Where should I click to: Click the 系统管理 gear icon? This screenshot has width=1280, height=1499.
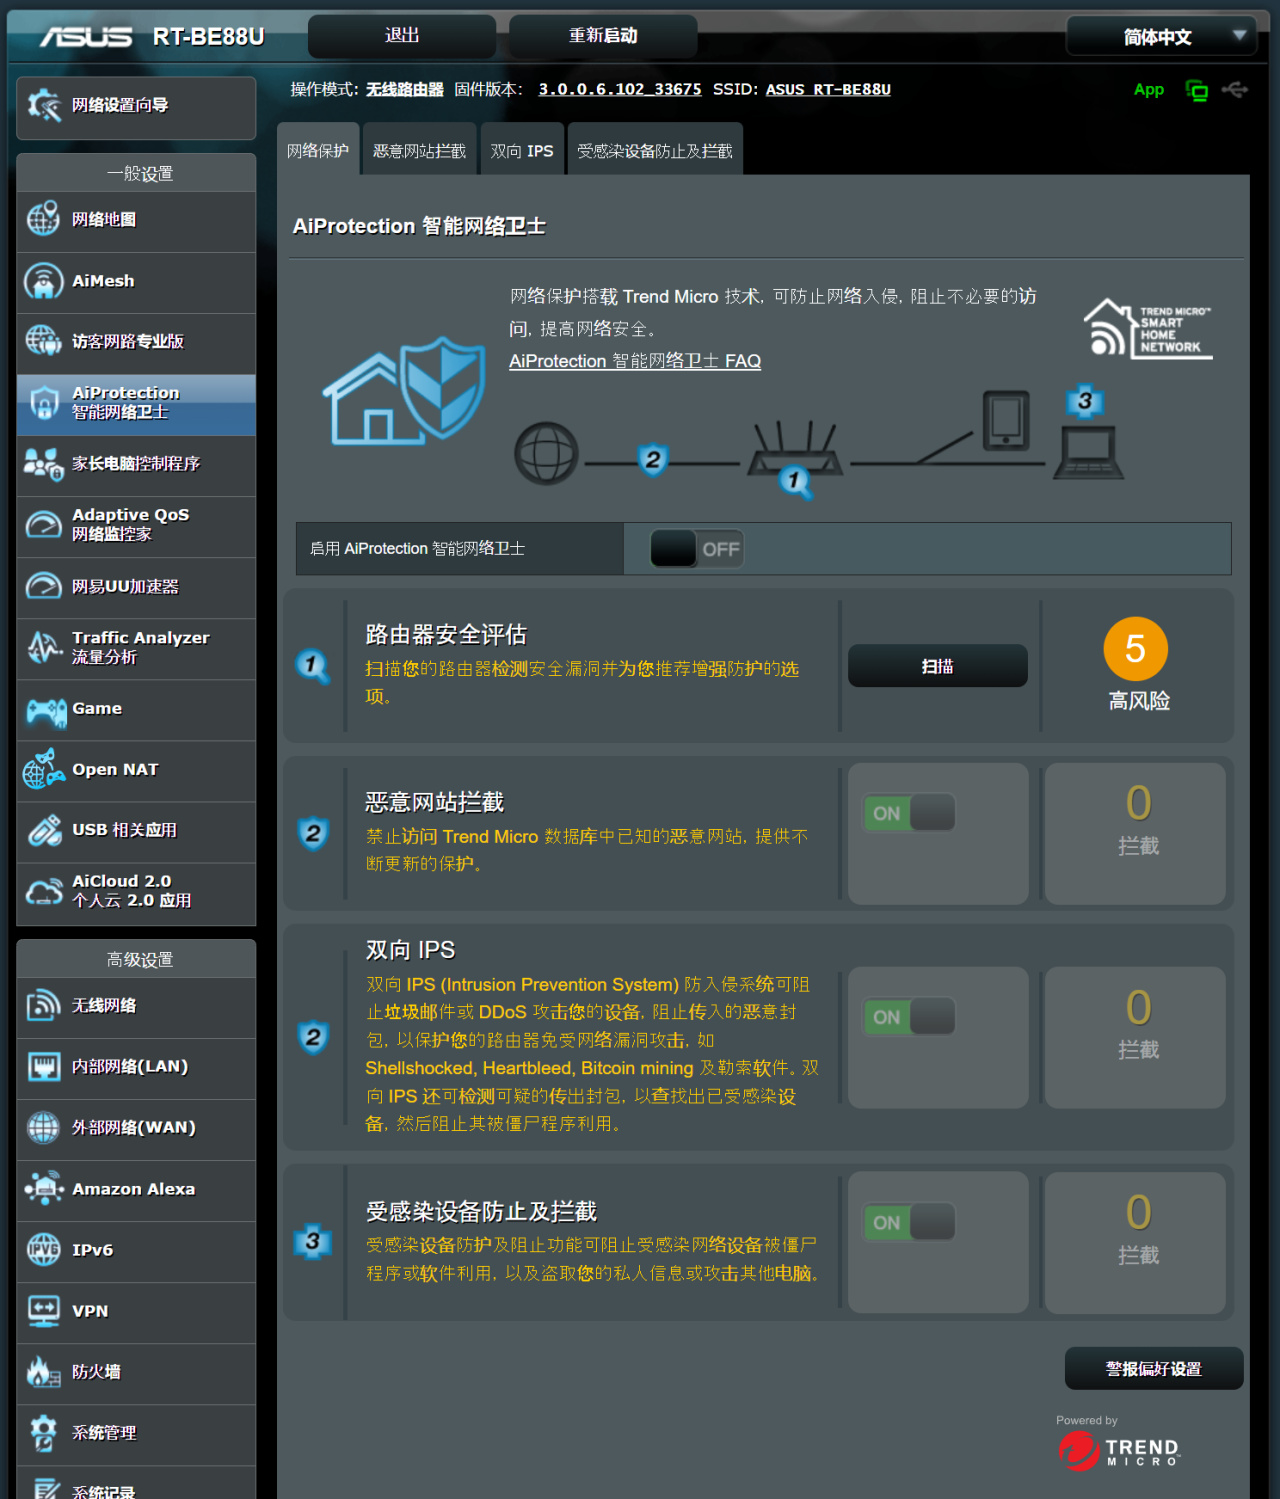click(43, 1433)
